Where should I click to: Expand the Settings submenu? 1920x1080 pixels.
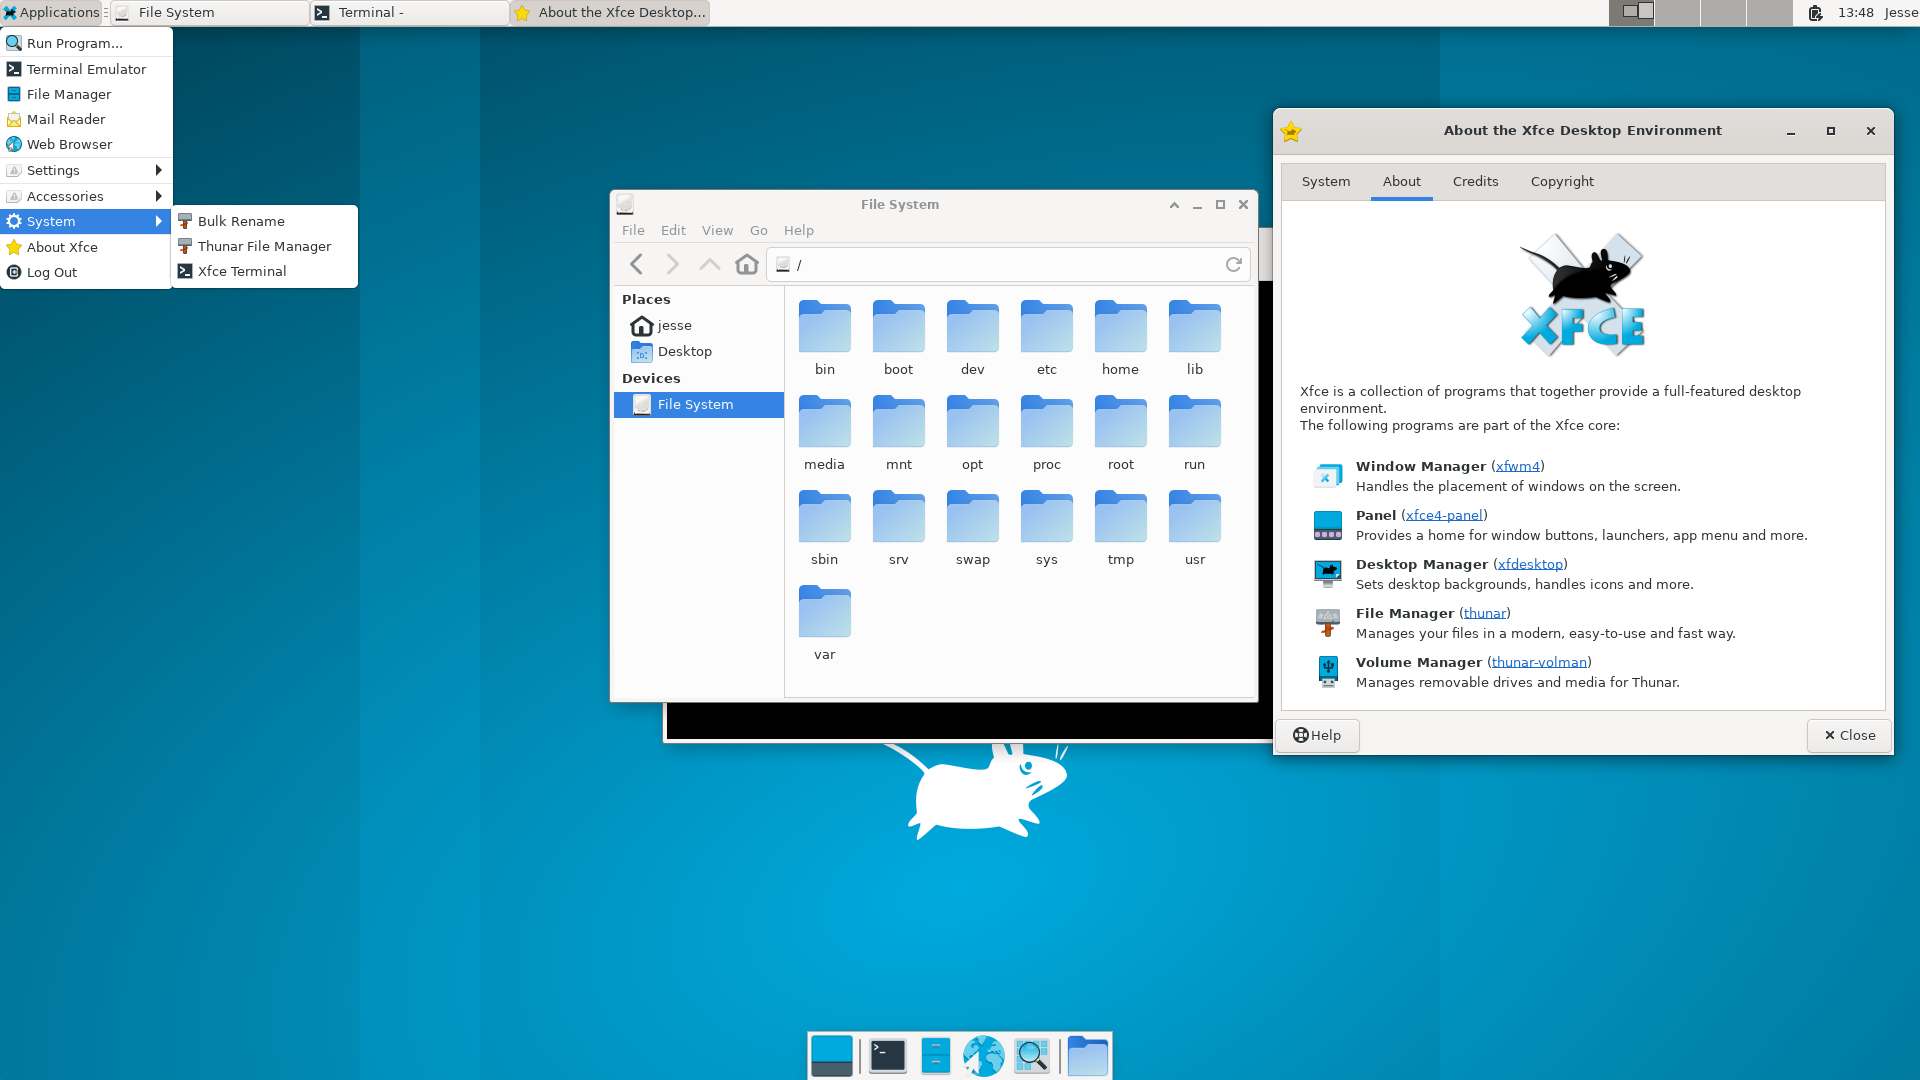pyautogui.click(x=86, y=170)
